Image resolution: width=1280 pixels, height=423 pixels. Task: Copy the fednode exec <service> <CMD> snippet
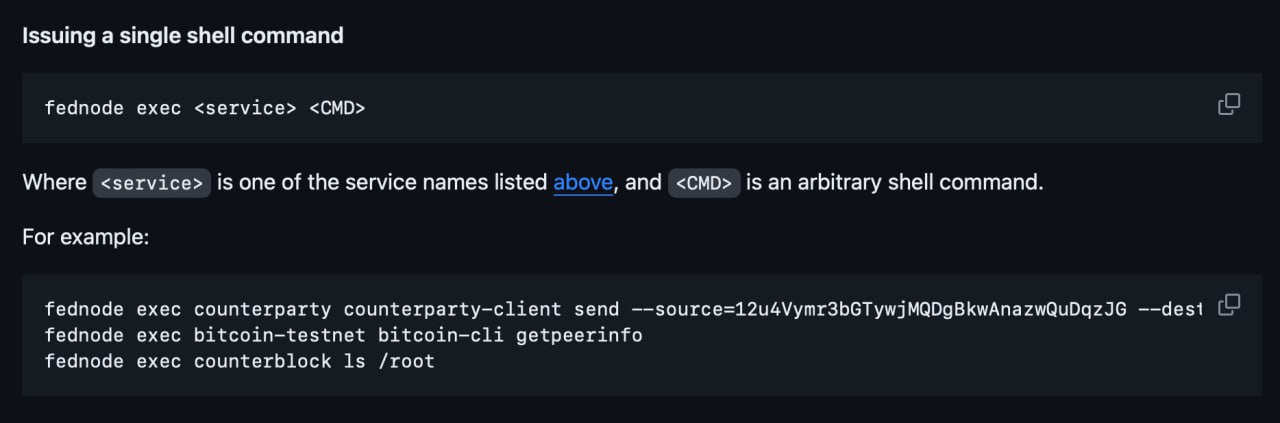click(x=1229, y=104)
